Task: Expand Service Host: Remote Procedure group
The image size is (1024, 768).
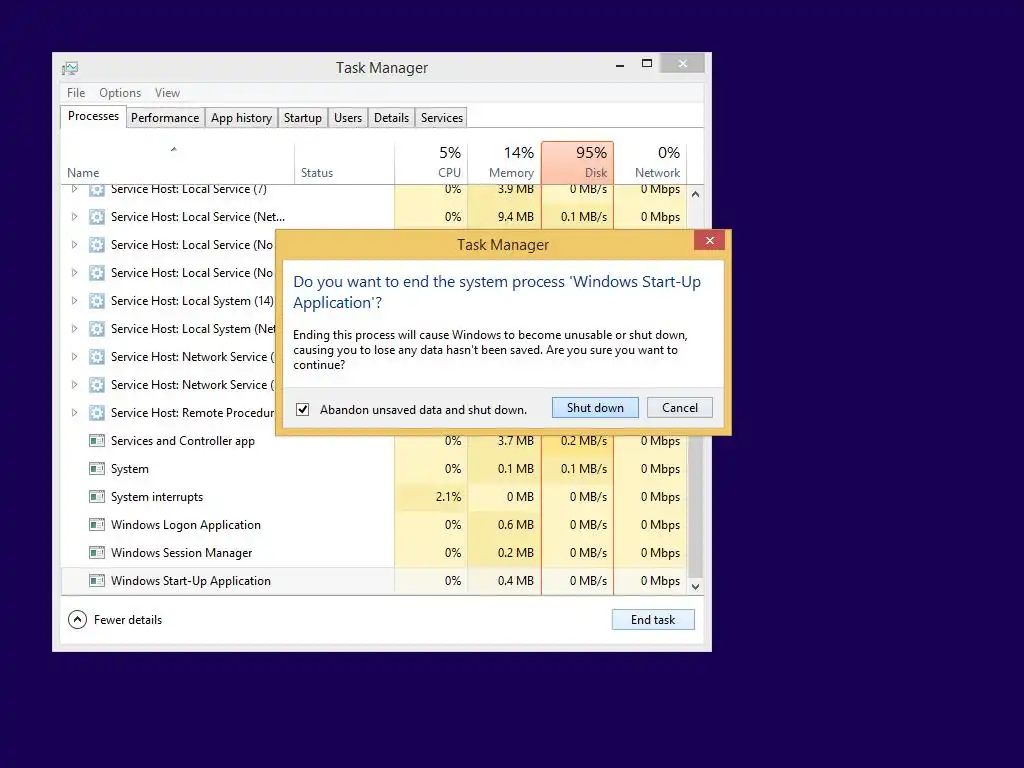Action: pyautogui.click(x=74, y=413)
